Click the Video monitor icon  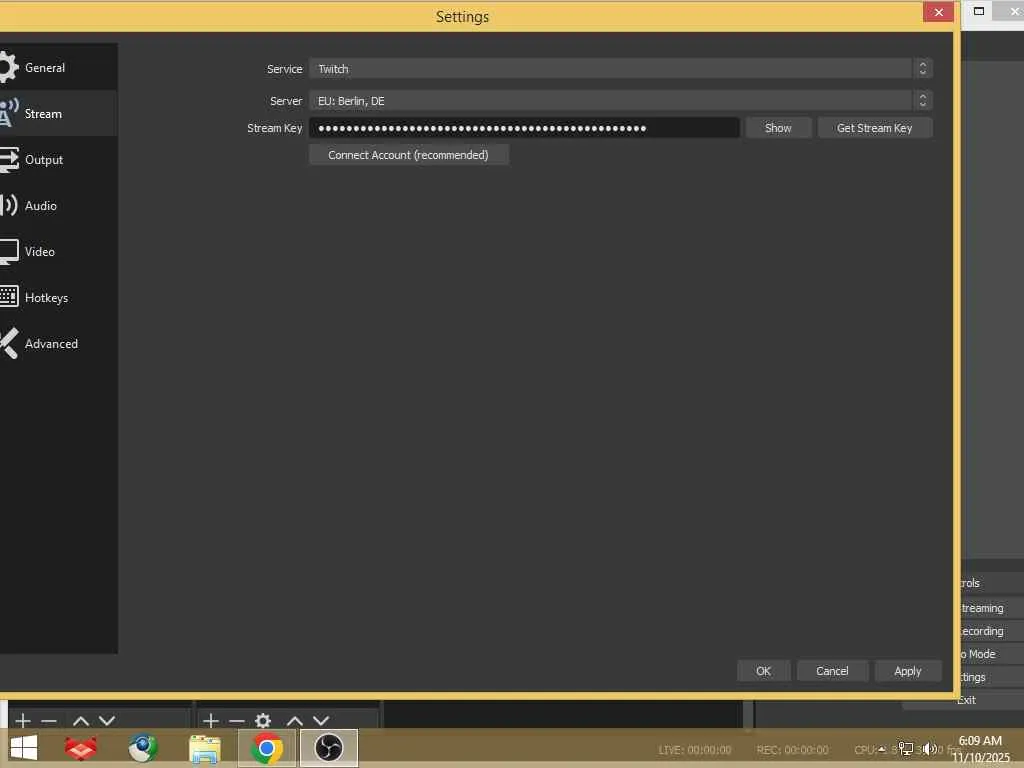click(8, 251)
